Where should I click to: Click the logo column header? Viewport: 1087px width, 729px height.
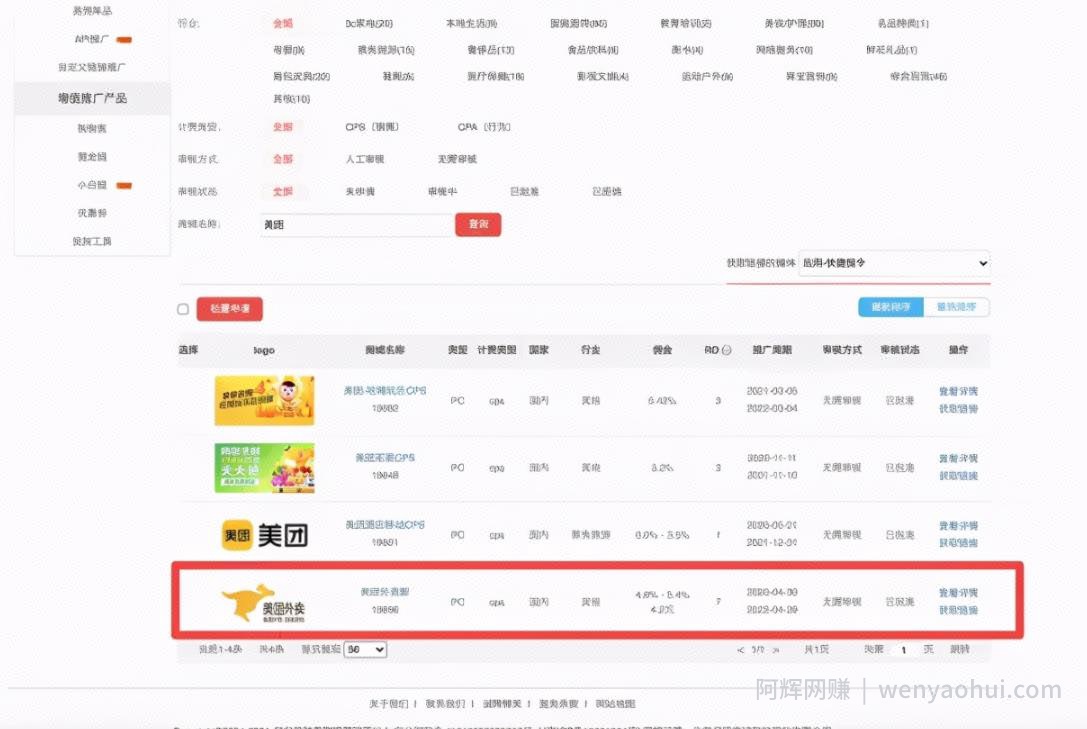click(x=264, y=351)
